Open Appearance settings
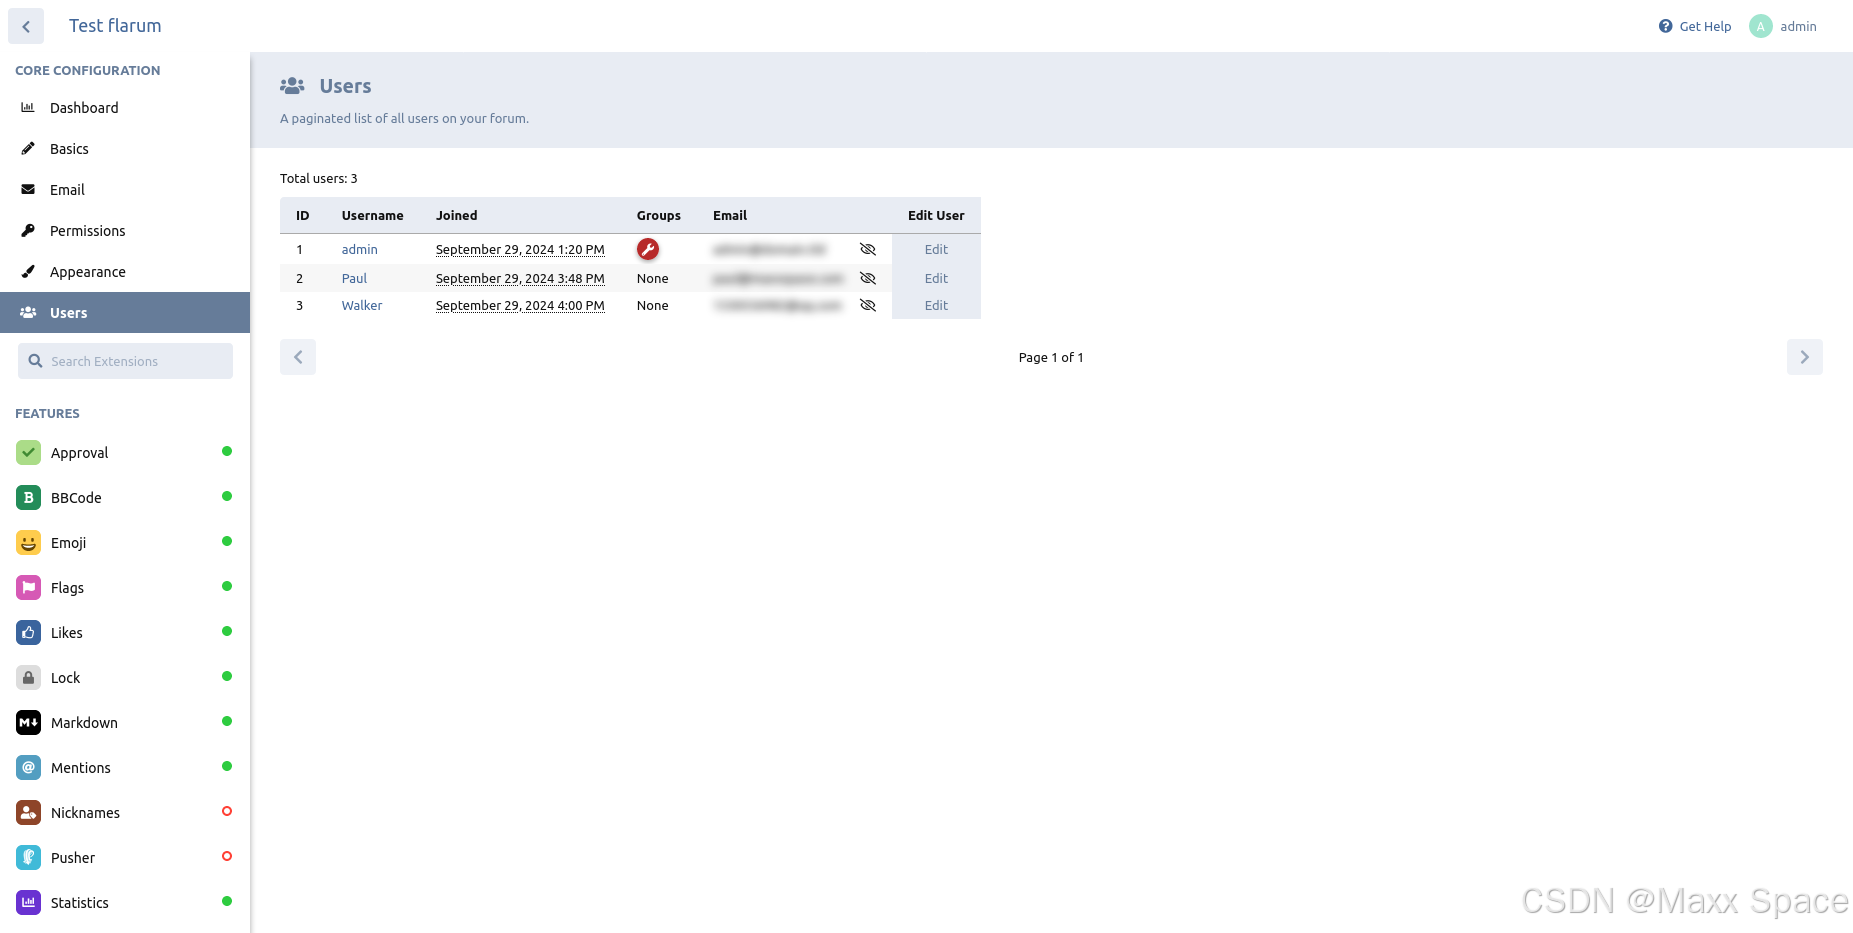 click(125, 272)
